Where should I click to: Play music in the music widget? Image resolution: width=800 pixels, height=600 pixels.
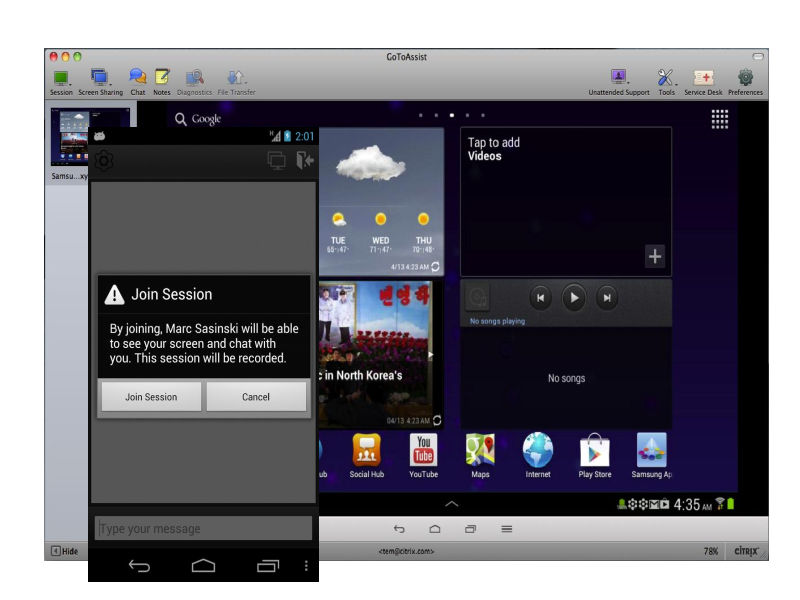[x=573, y=298]
